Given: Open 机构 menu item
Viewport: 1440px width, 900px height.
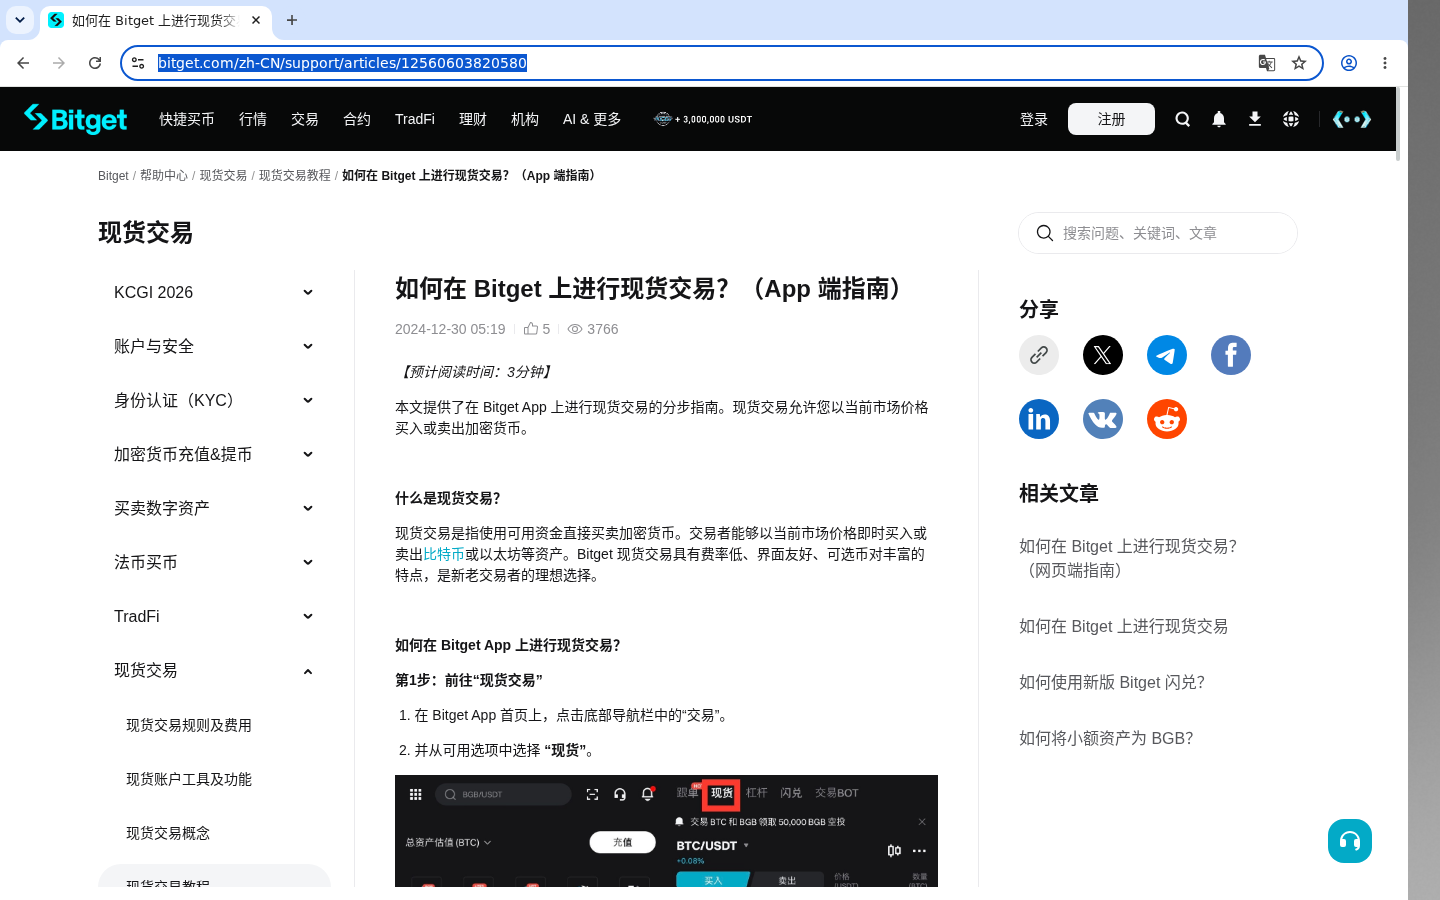Looking at the screenshot, I should tap(525, 119).
